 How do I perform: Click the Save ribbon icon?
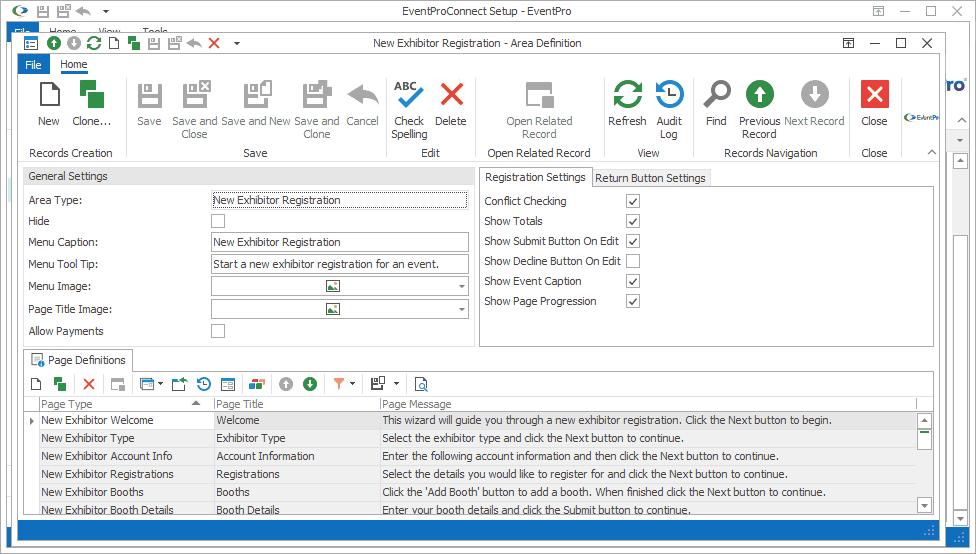[149, 95]
